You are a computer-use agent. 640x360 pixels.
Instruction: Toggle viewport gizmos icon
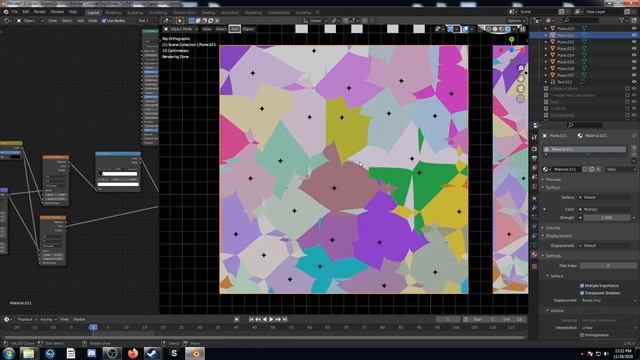point(450,29)
